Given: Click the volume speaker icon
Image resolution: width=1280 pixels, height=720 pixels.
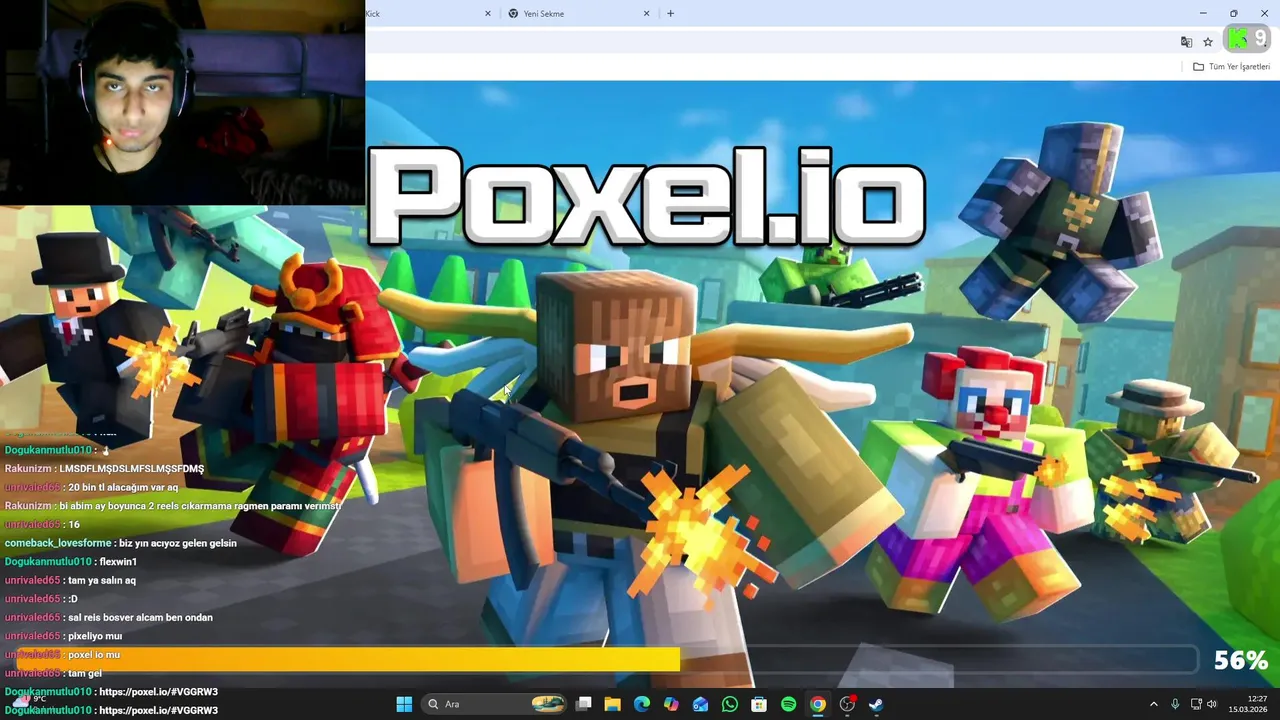Looking at the screenshot, I should 1212,704.
